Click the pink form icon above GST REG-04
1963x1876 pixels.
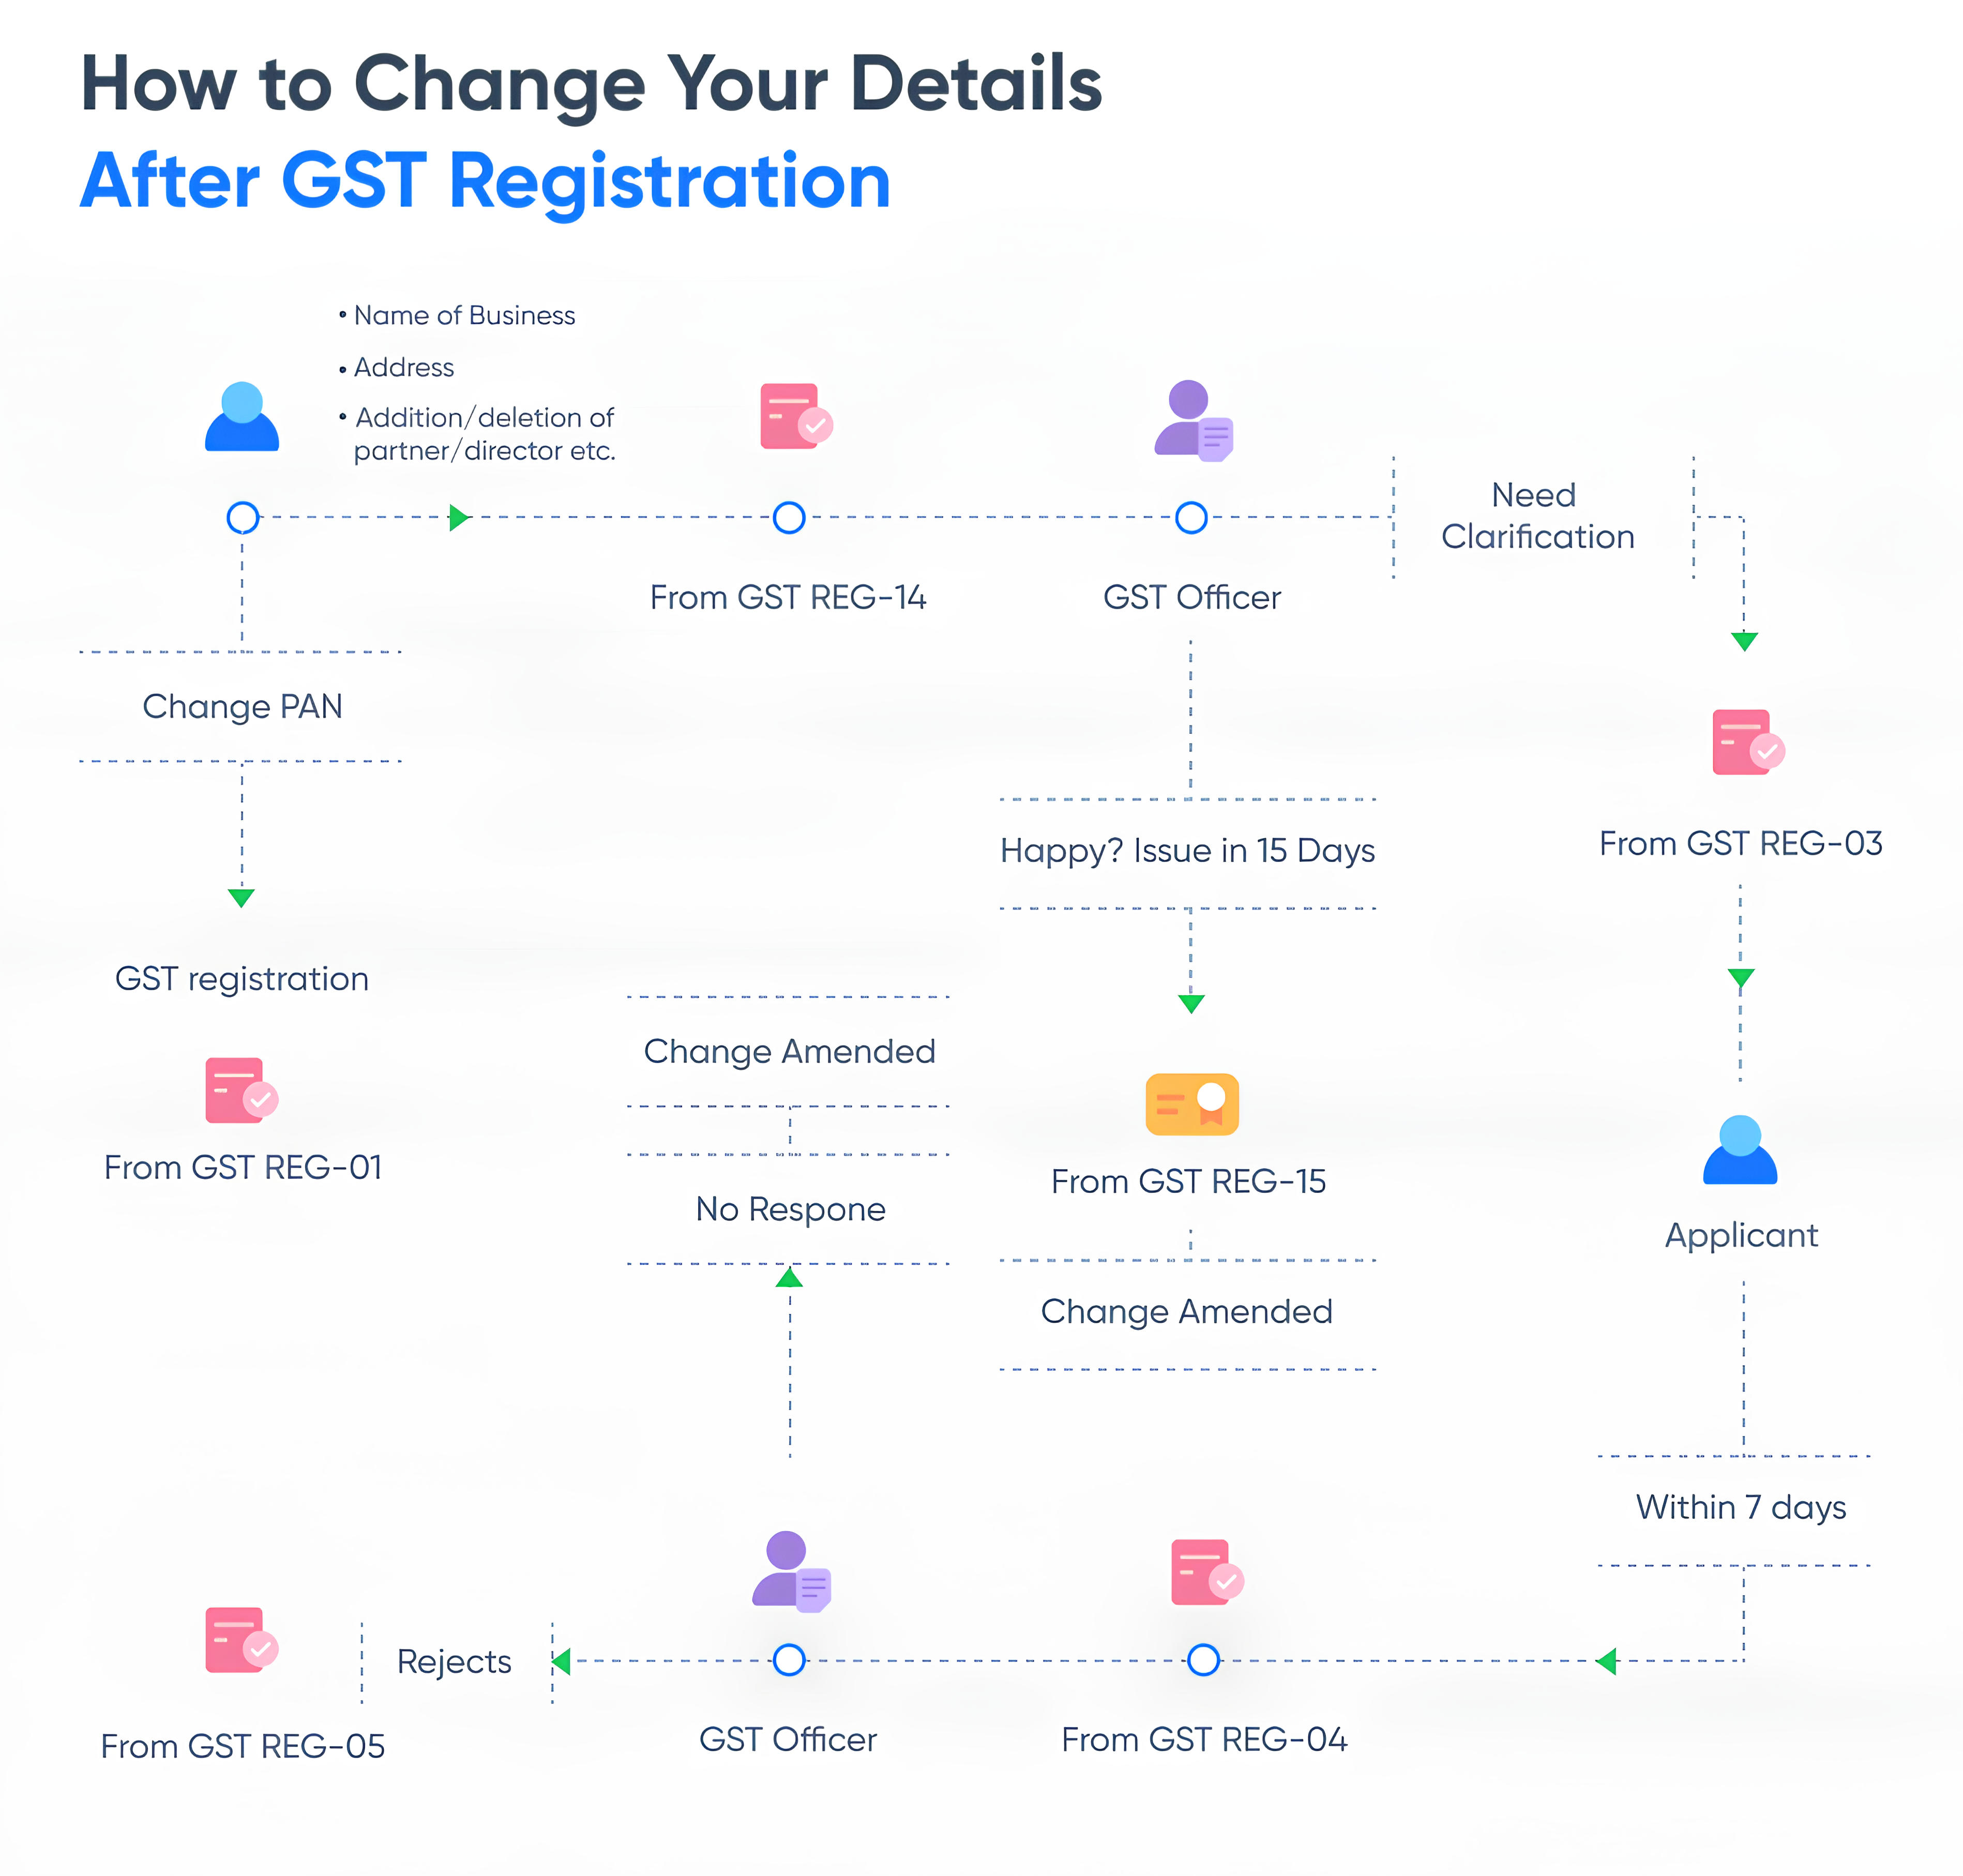(x=1206, y=1573)
